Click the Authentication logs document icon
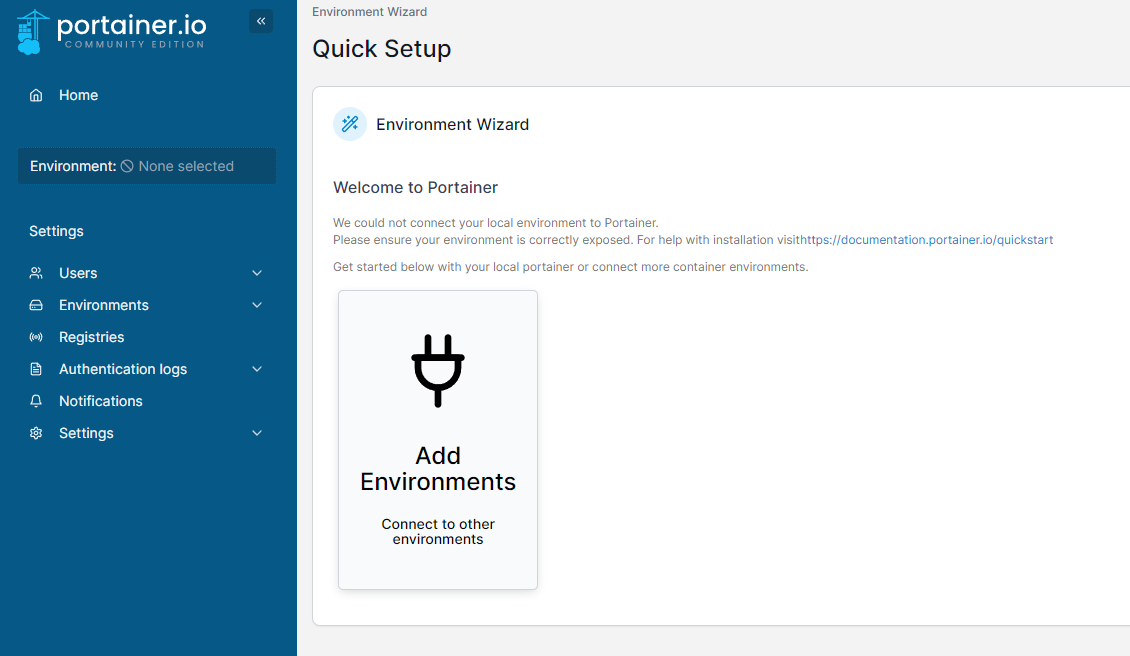 pos(36,369)
